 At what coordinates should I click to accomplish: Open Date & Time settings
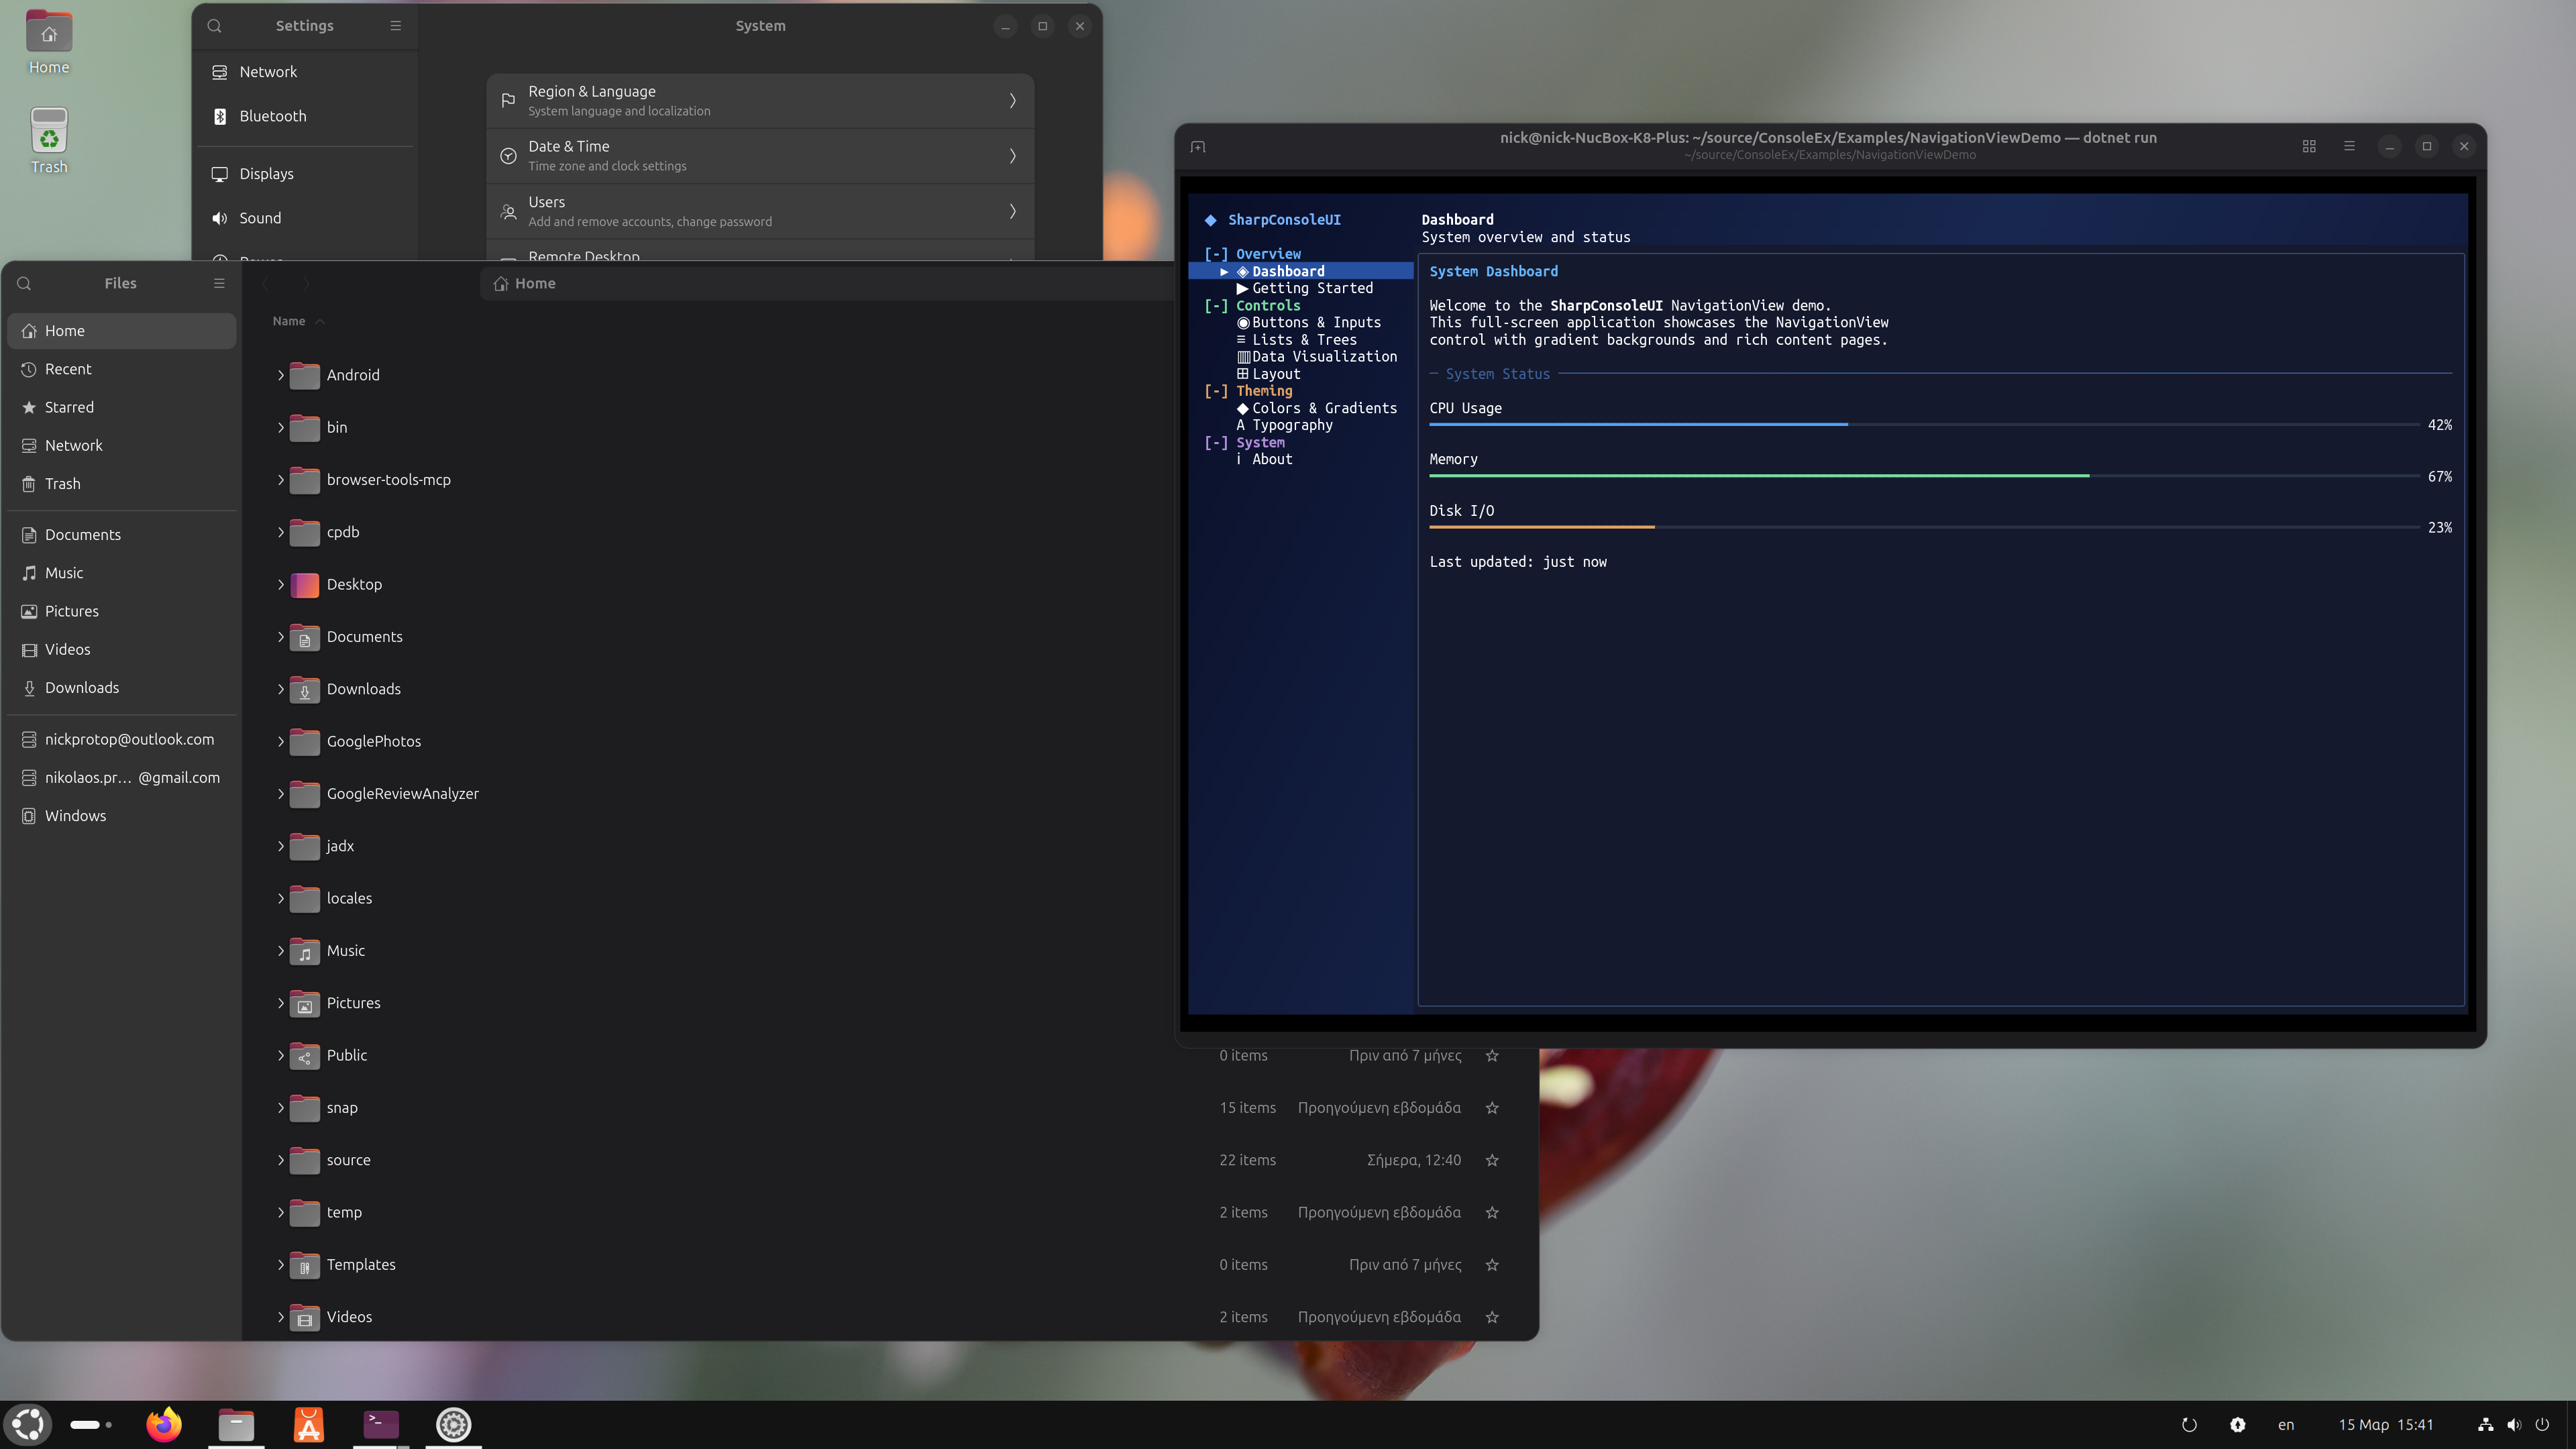(x=759, y=155)
